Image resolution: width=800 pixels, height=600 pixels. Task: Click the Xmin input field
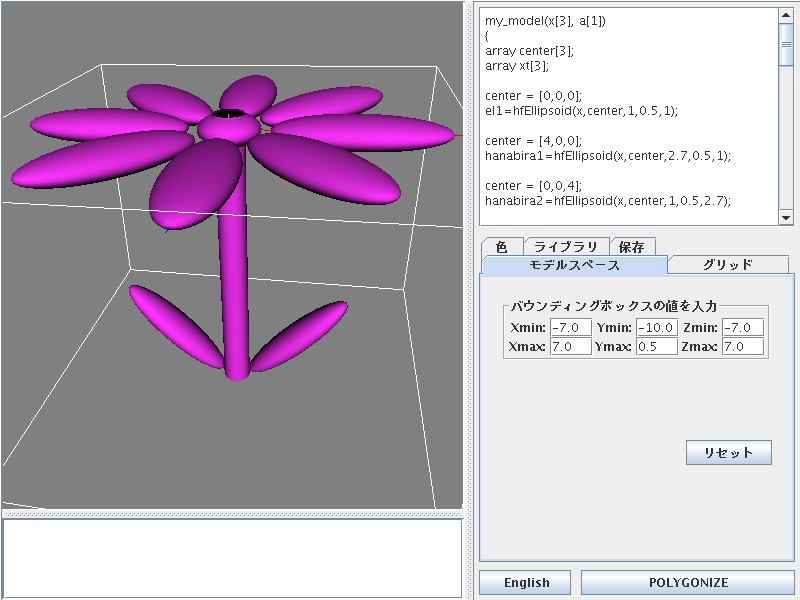coord(570,327)
